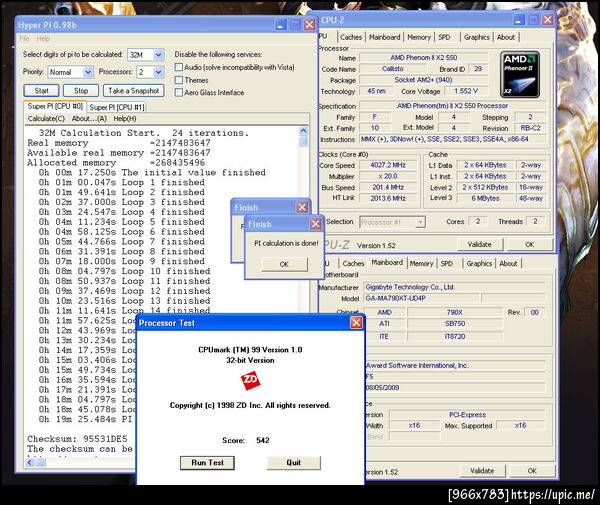Close the front Finish dialog
This screenshot has height=505, width=600.
[x=315, y=224]
